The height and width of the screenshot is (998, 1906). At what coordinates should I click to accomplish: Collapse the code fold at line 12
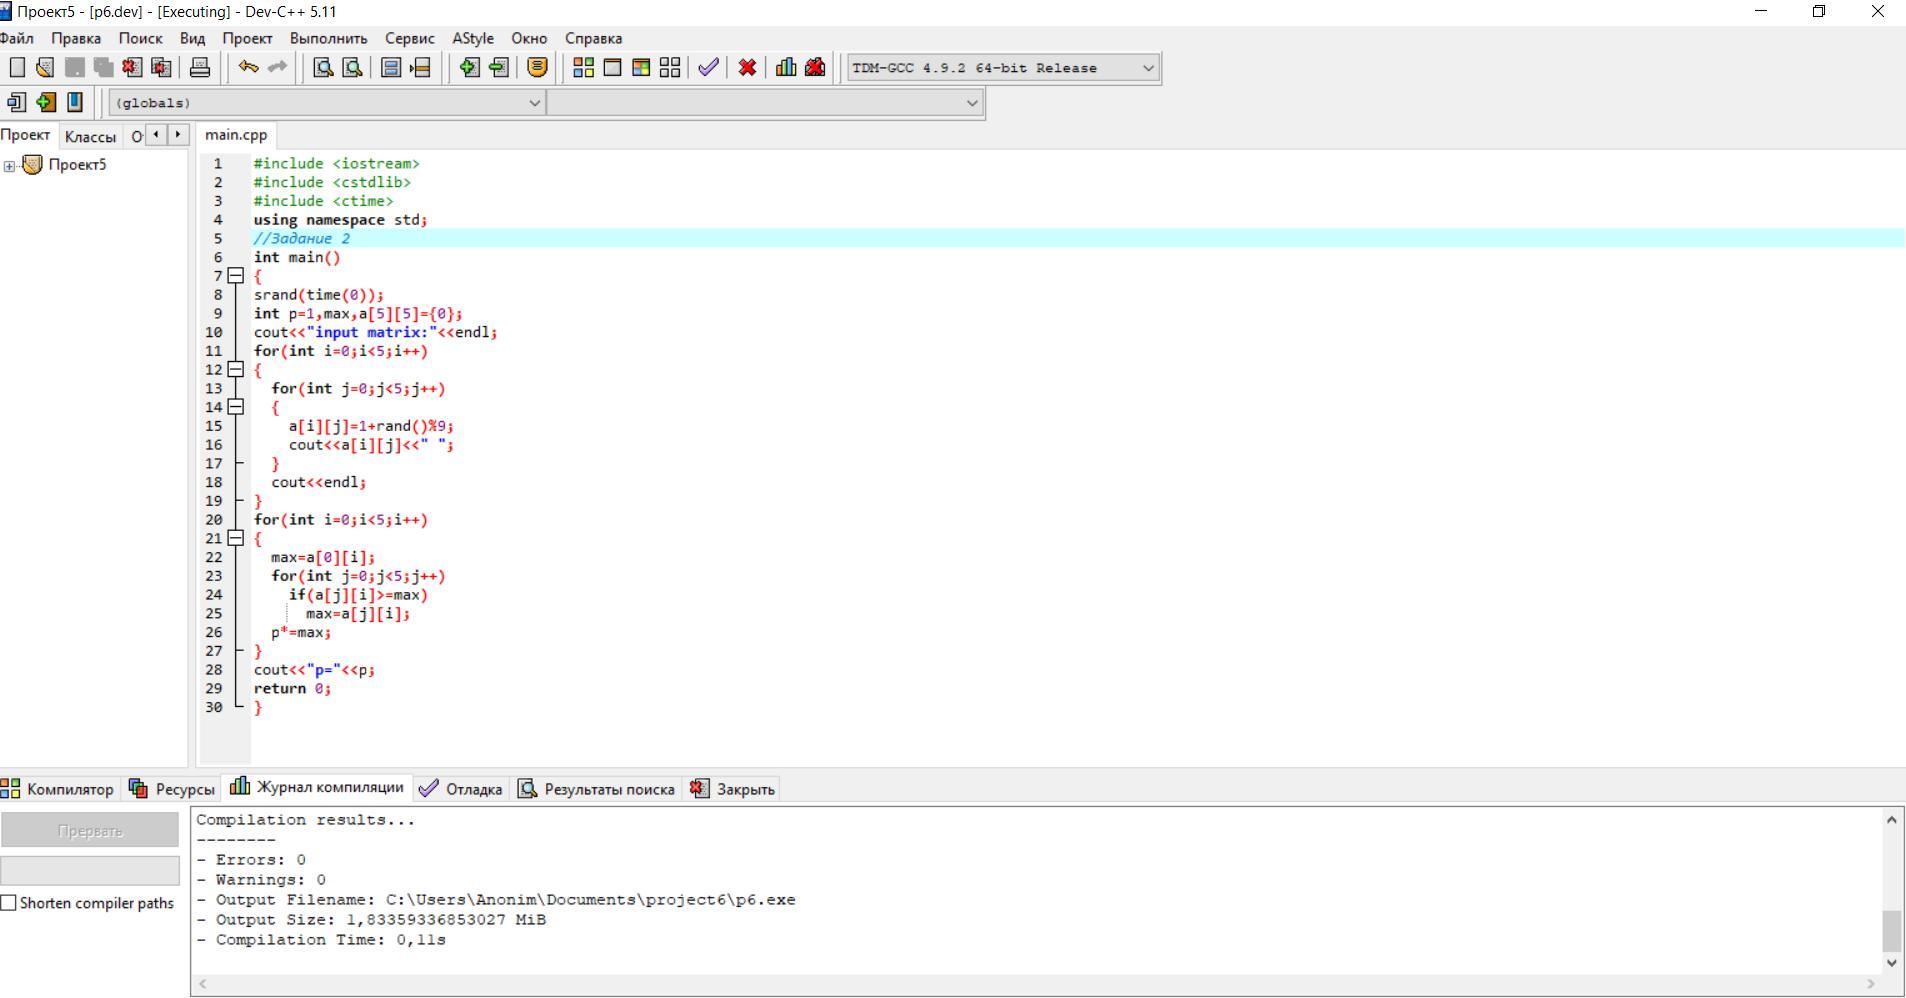(236, 369)
